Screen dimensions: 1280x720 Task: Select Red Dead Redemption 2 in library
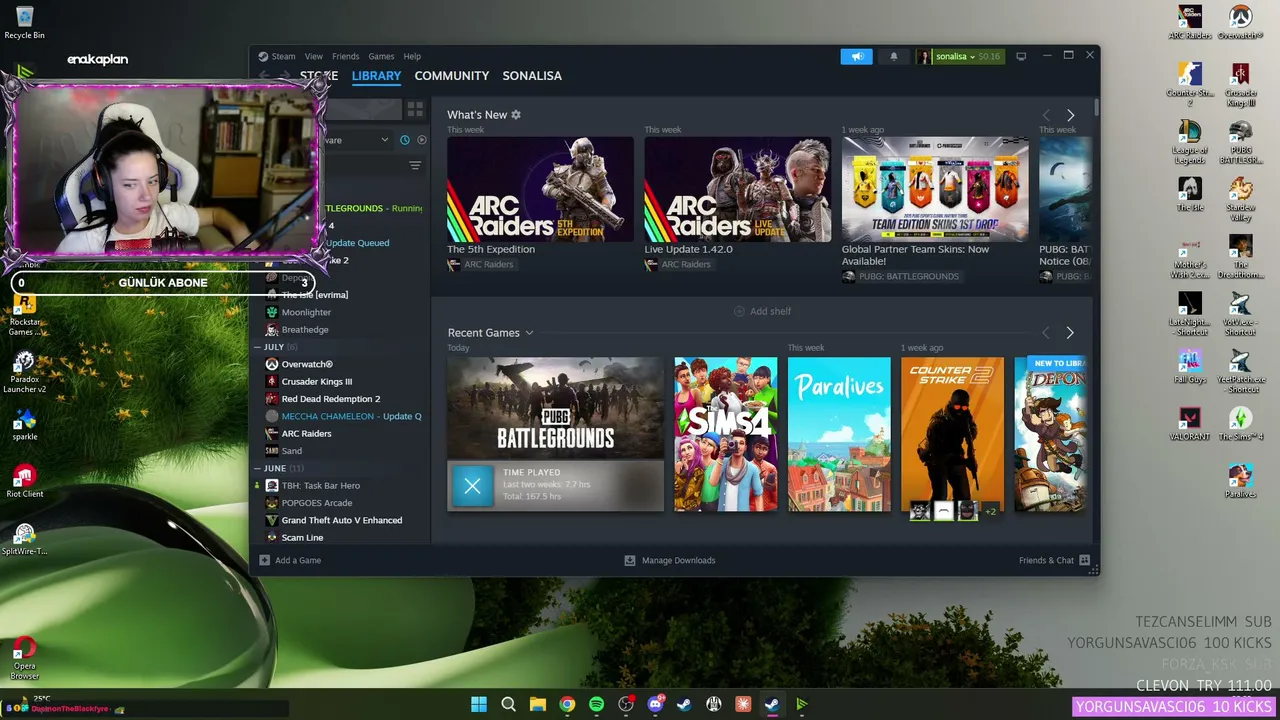point(331,399)
